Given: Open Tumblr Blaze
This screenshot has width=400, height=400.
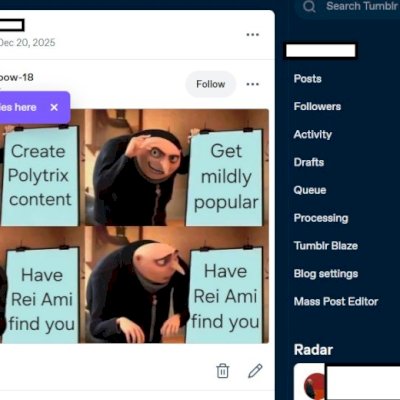Looking at the screenshot, I should pos(326,246).
